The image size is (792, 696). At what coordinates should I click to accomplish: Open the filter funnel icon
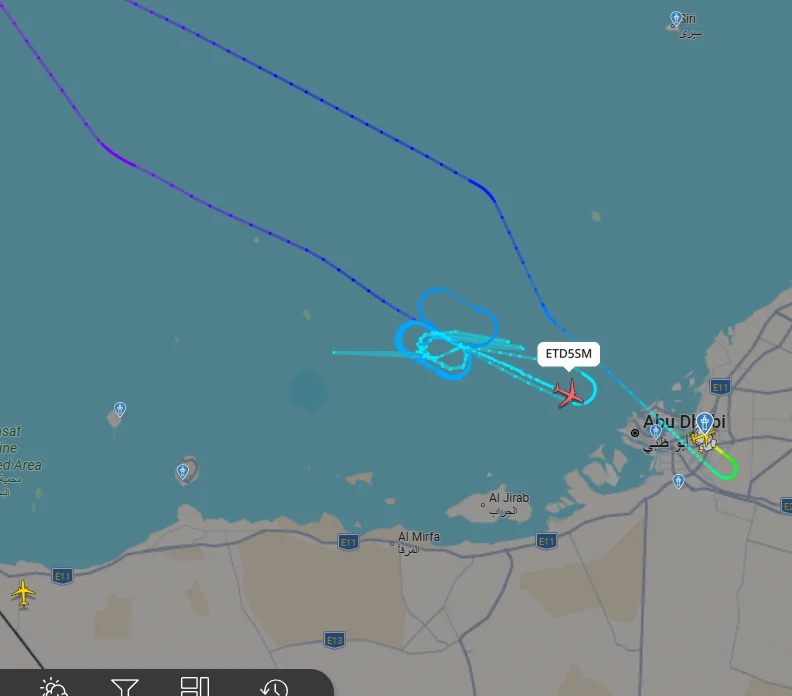pyautogui.click(x=125, y=687)
